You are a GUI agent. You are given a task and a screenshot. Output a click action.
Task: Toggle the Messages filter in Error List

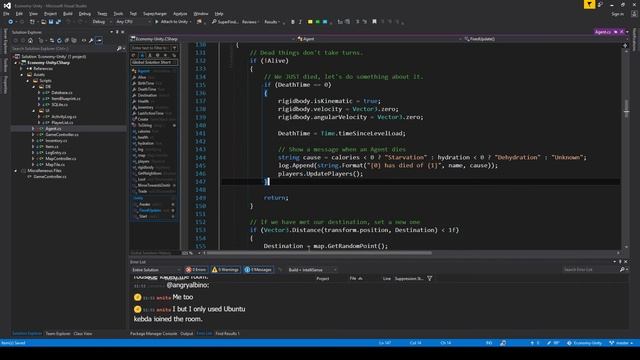(258, 270)
